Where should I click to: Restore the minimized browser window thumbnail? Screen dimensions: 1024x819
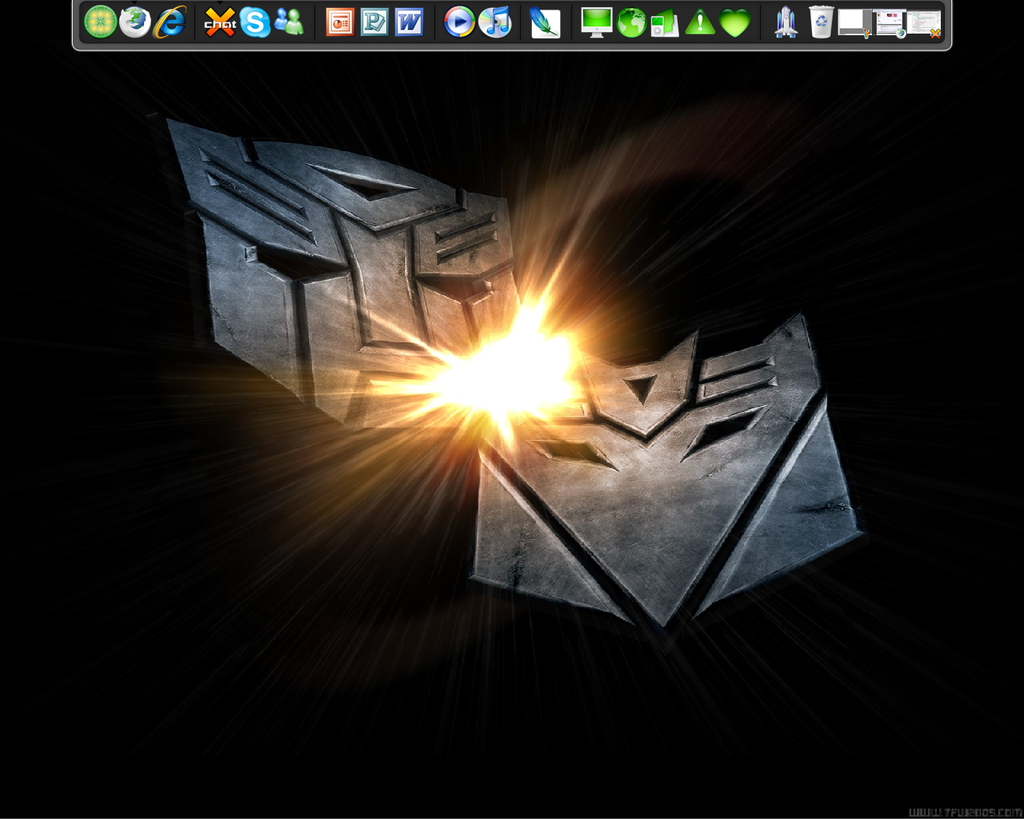[889, 24]
